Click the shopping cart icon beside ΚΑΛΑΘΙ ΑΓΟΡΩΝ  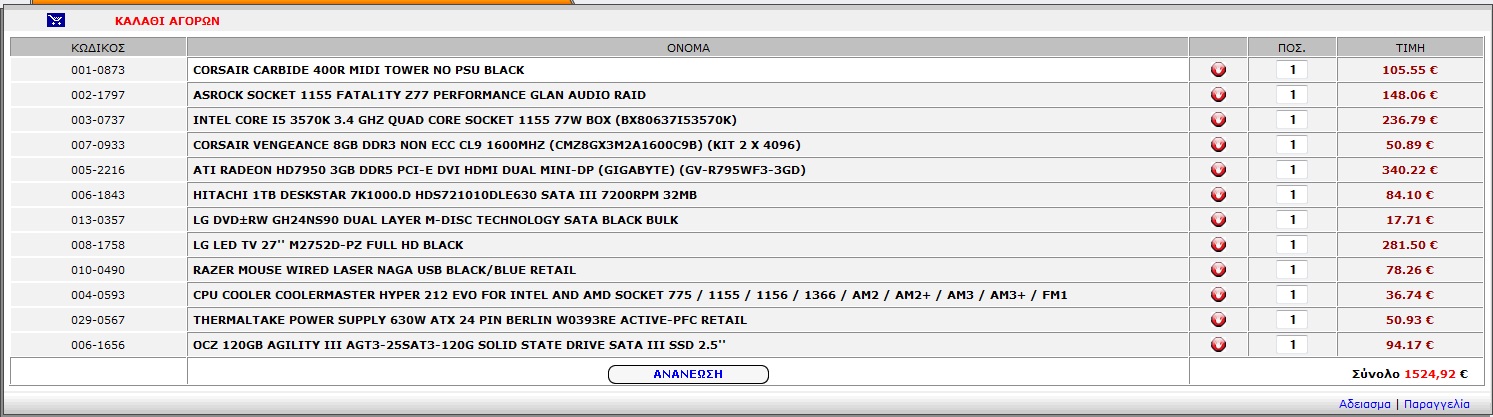tap(56, 20)
